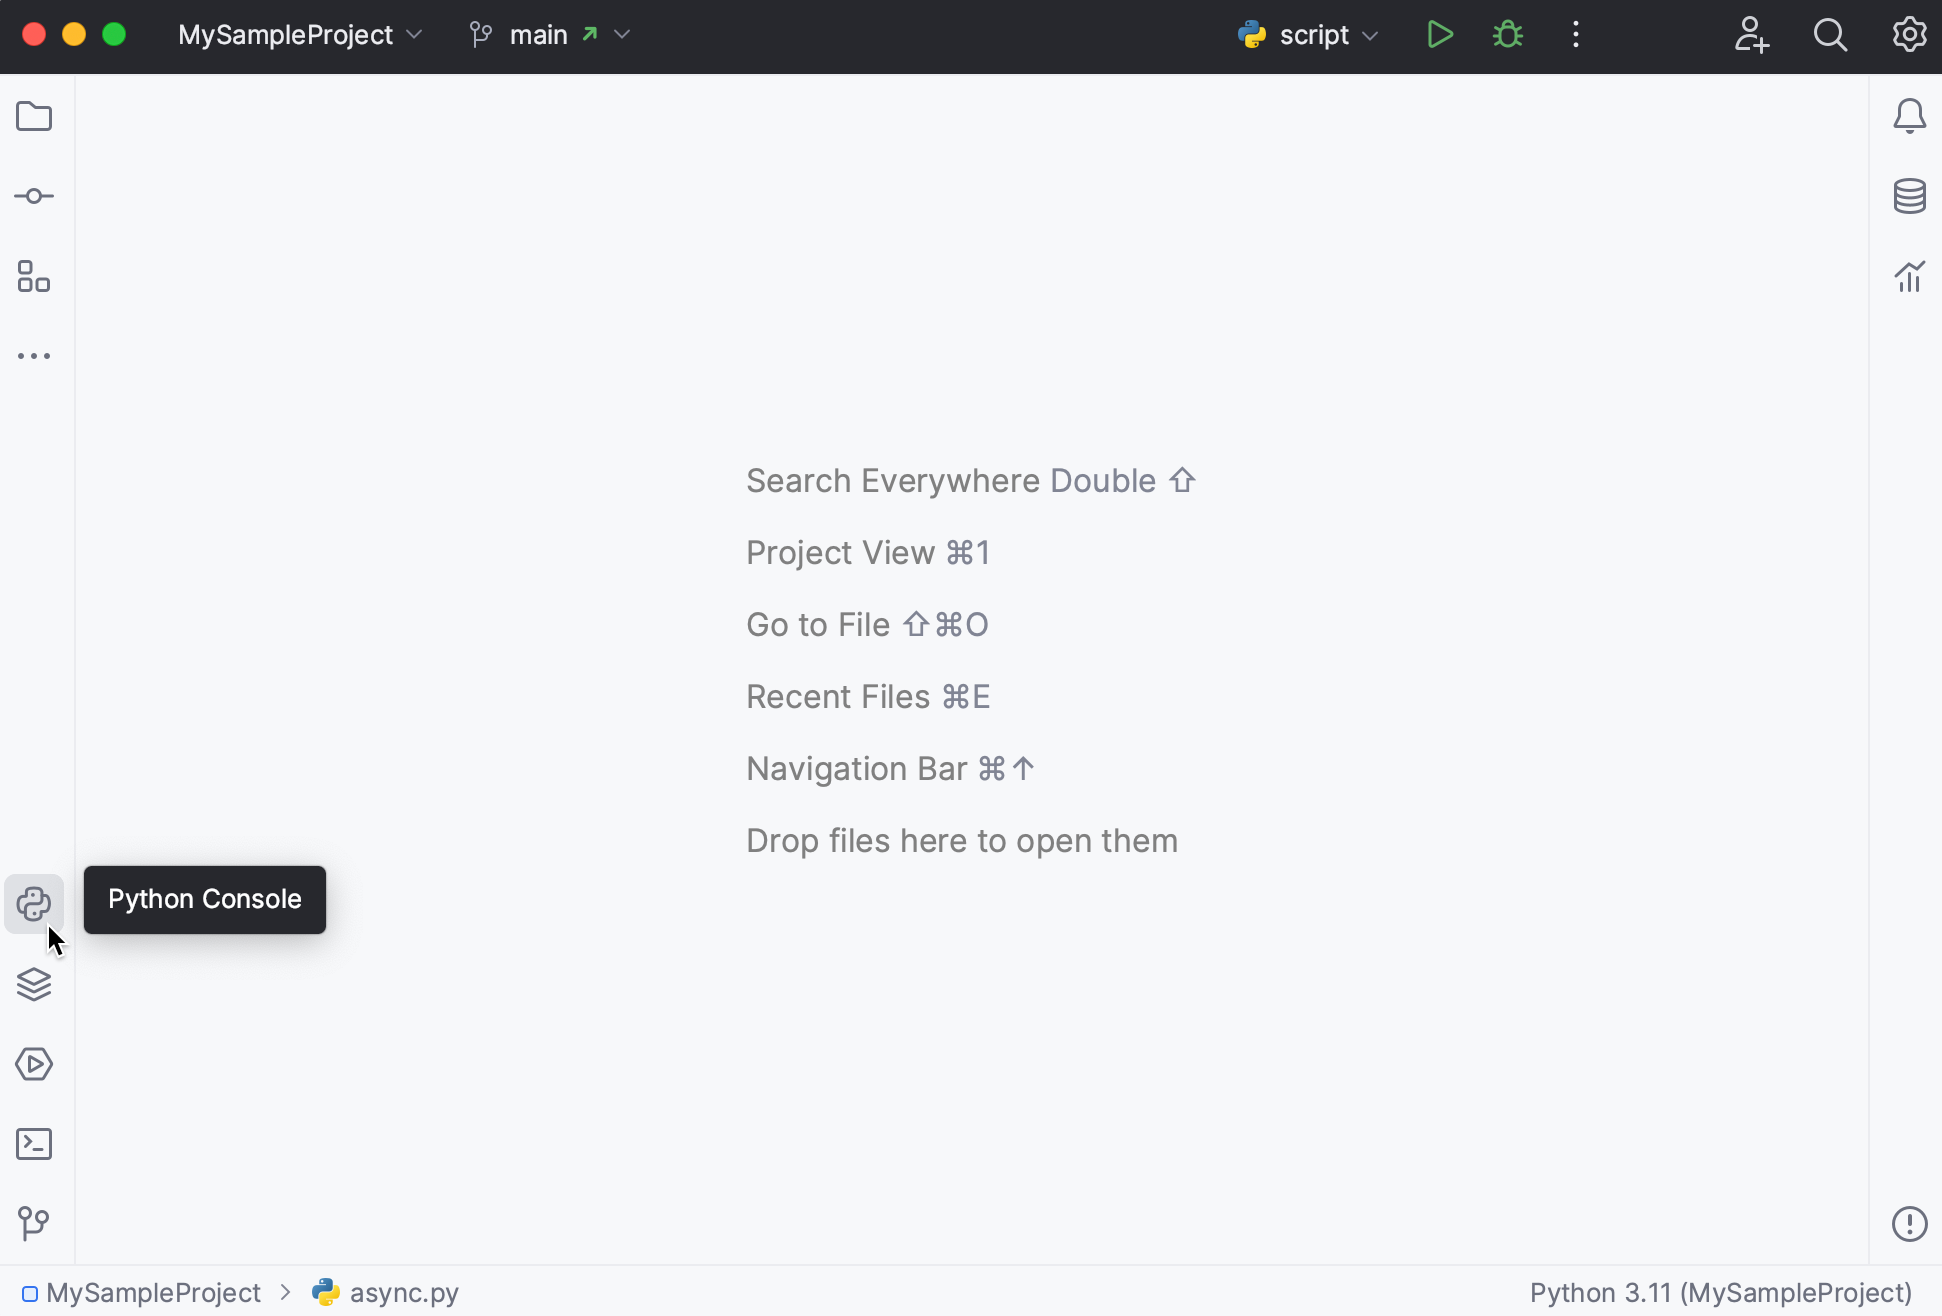1942x1316 pixels.
Task: Open Search Everywhere with double Shift
Action: 971,479
